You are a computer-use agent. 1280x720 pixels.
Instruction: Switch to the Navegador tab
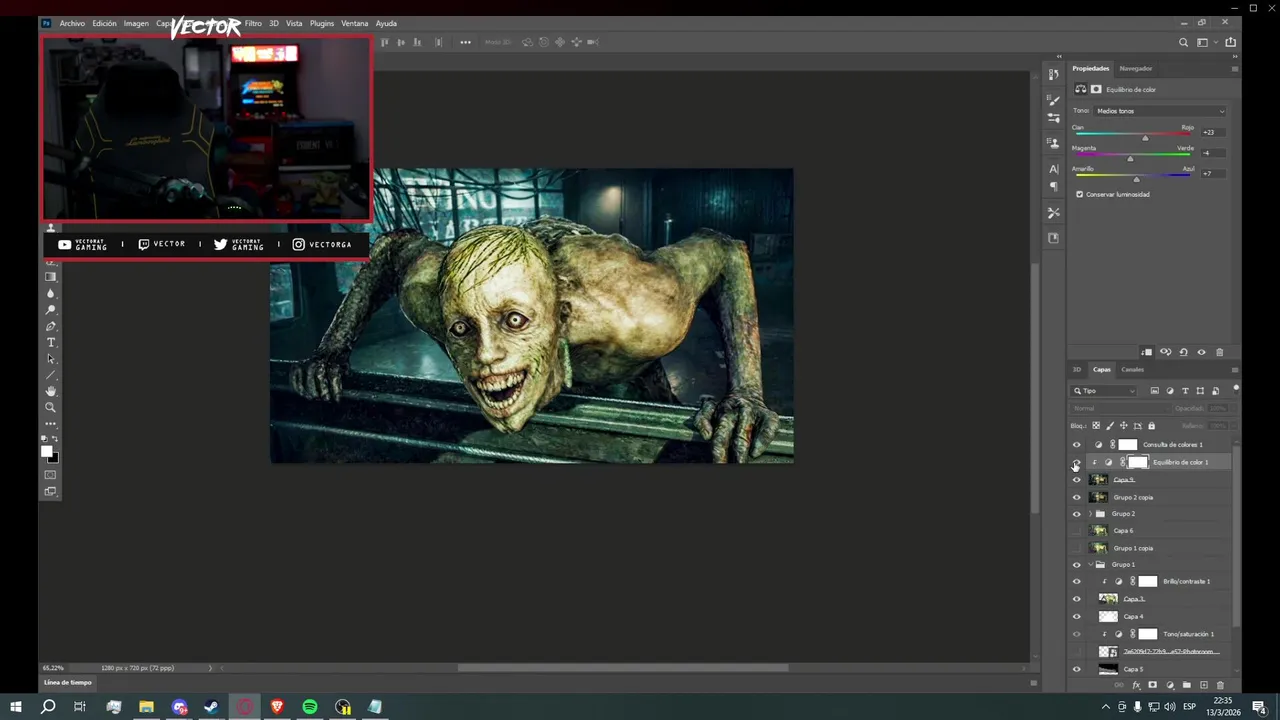[1136, 68]
